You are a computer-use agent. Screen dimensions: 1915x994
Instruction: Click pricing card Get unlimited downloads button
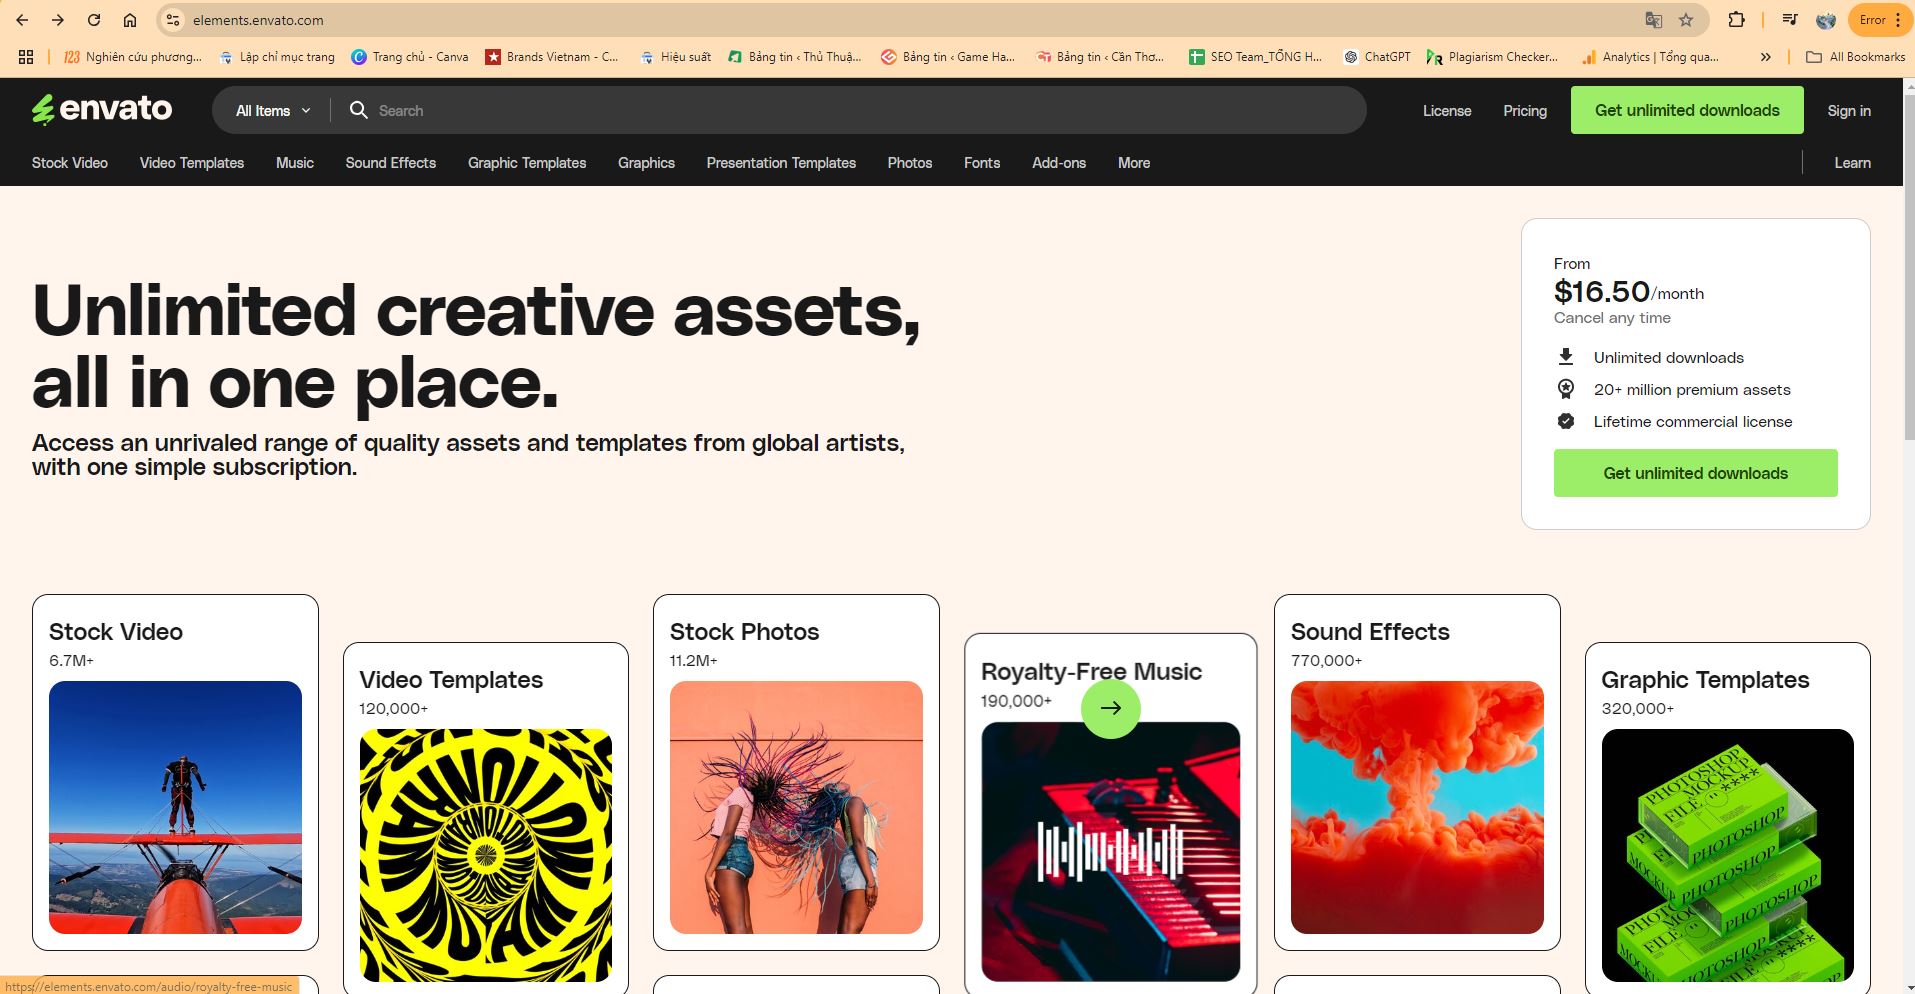click(x=1695, y=473)
